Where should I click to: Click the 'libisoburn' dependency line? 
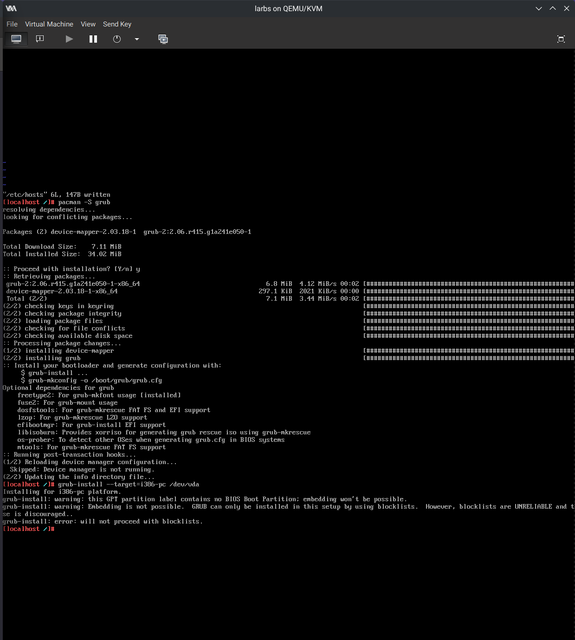tap(164, 432)
